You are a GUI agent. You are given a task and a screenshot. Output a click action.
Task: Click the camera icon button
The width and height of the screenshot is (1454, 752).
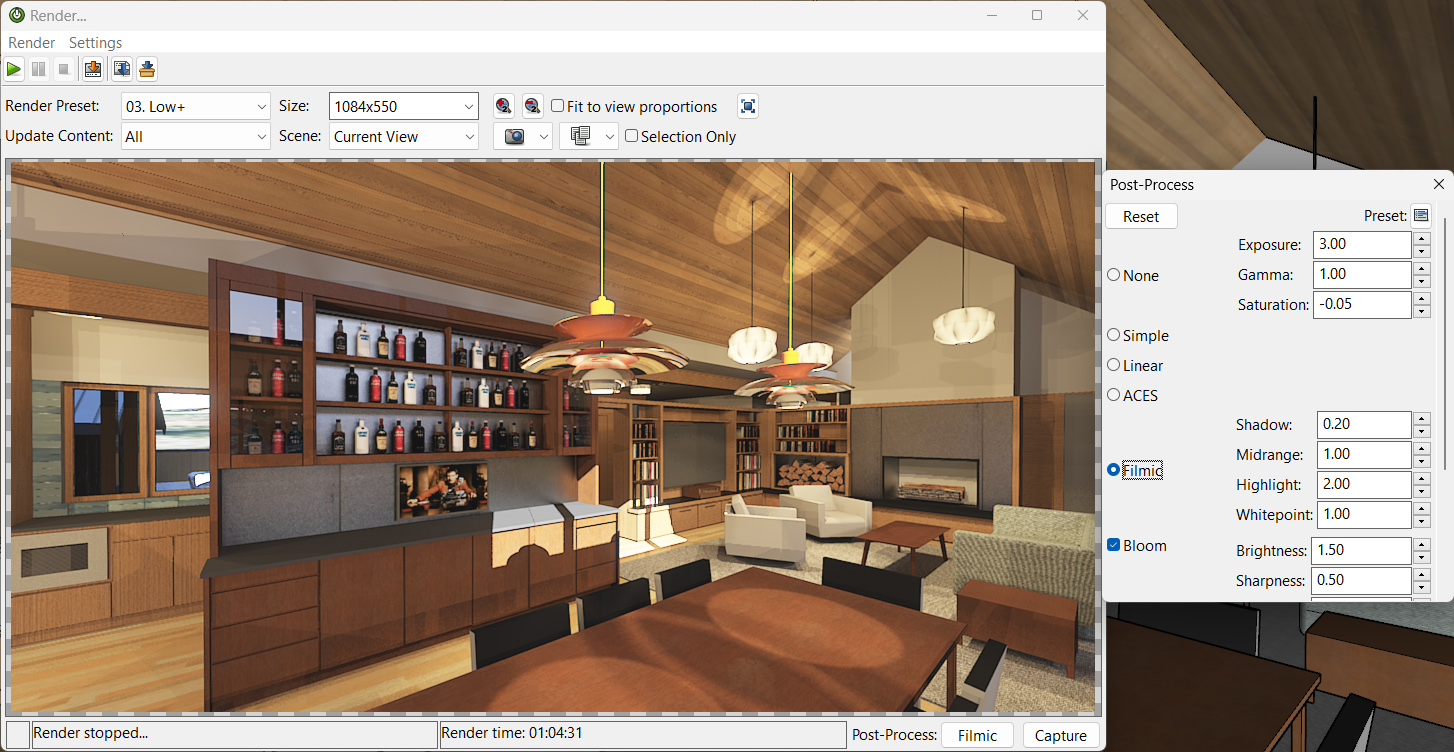[514, 137]
